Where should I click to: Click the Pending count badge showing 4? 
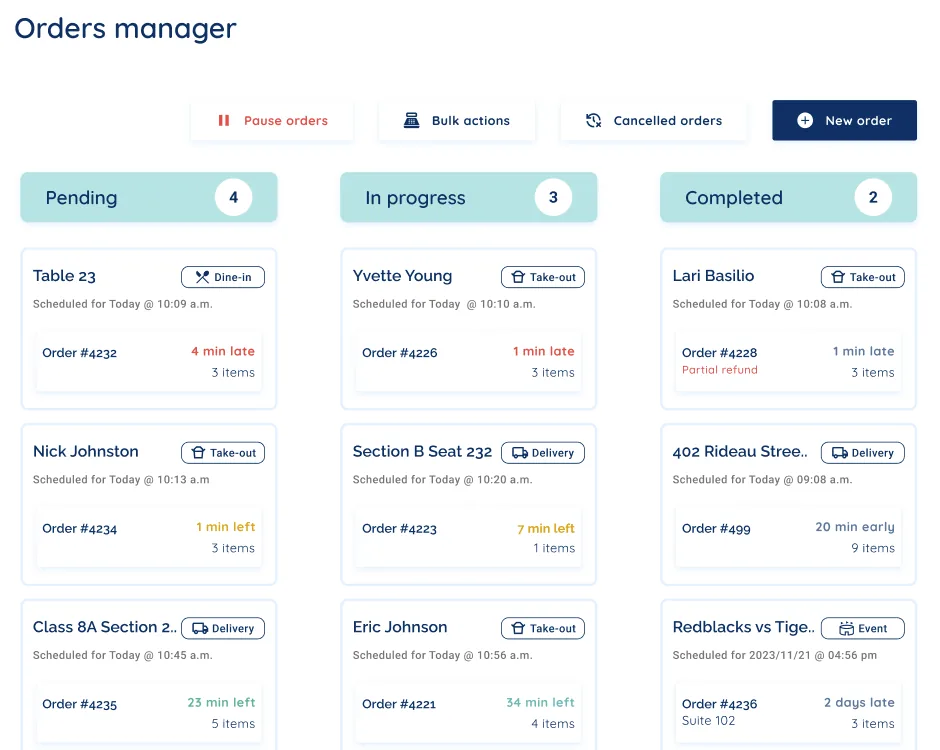coord(234,197)
